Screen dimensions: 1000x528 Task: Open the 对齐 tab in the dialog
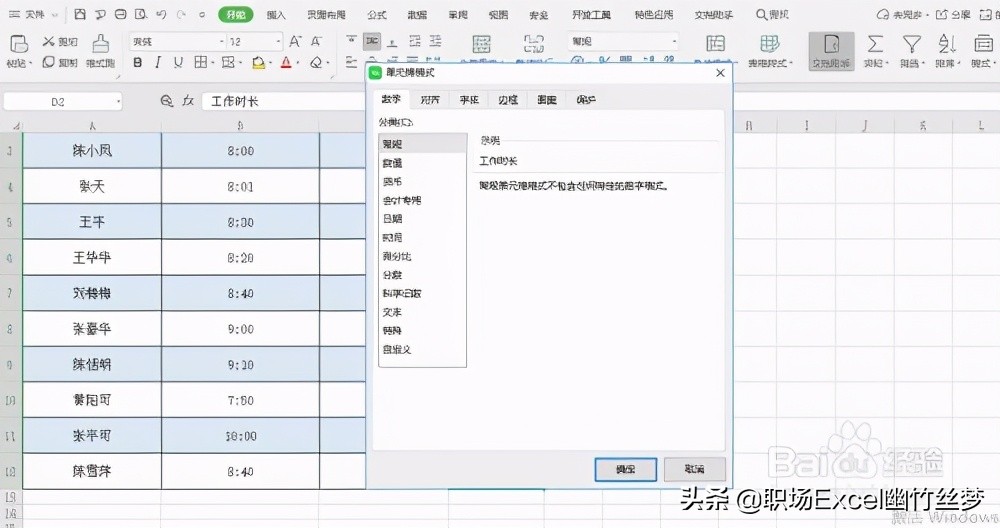point(430,99)
